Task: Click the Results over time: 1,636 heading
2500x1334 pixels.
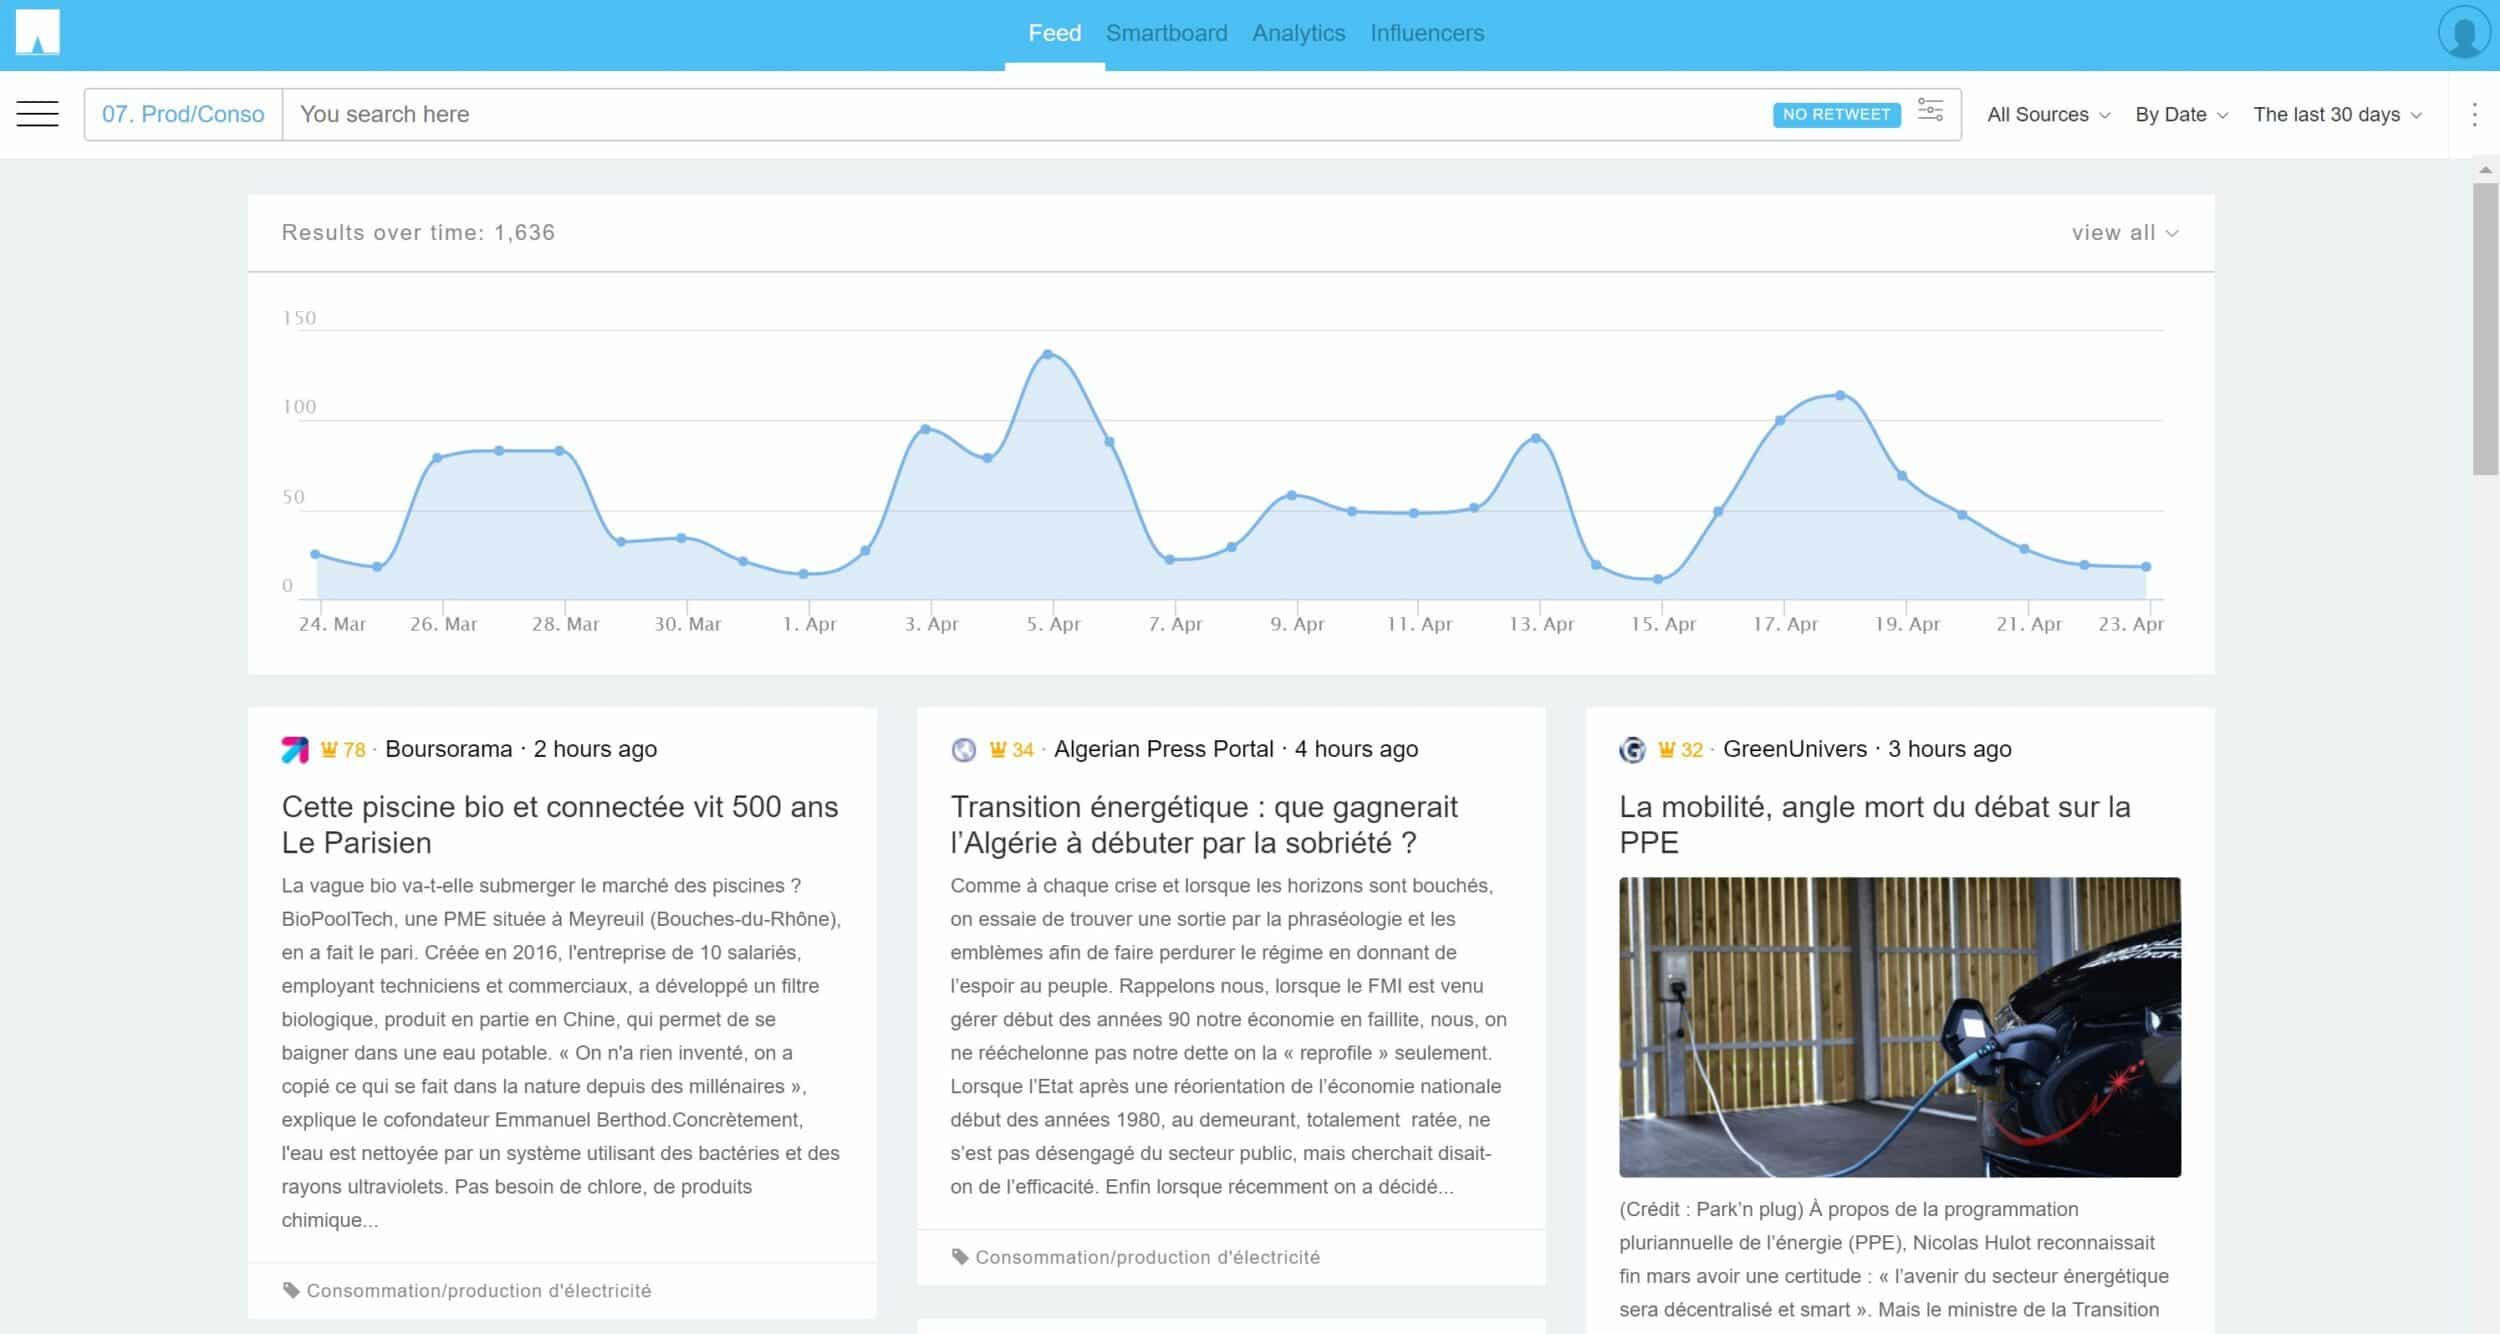Action: pyautogui.click(x=418, y=233)
